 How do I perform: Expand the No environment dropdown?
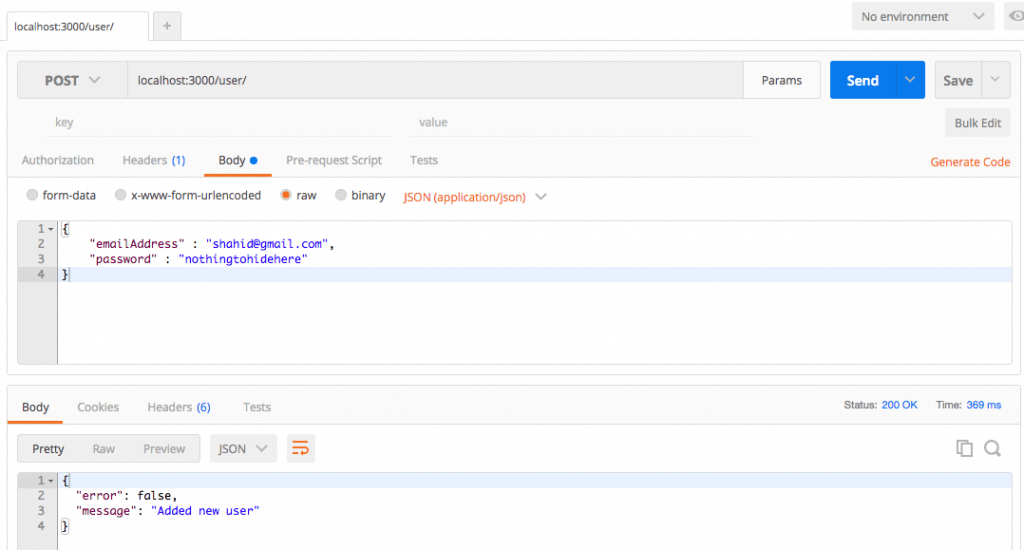[923, 16]
